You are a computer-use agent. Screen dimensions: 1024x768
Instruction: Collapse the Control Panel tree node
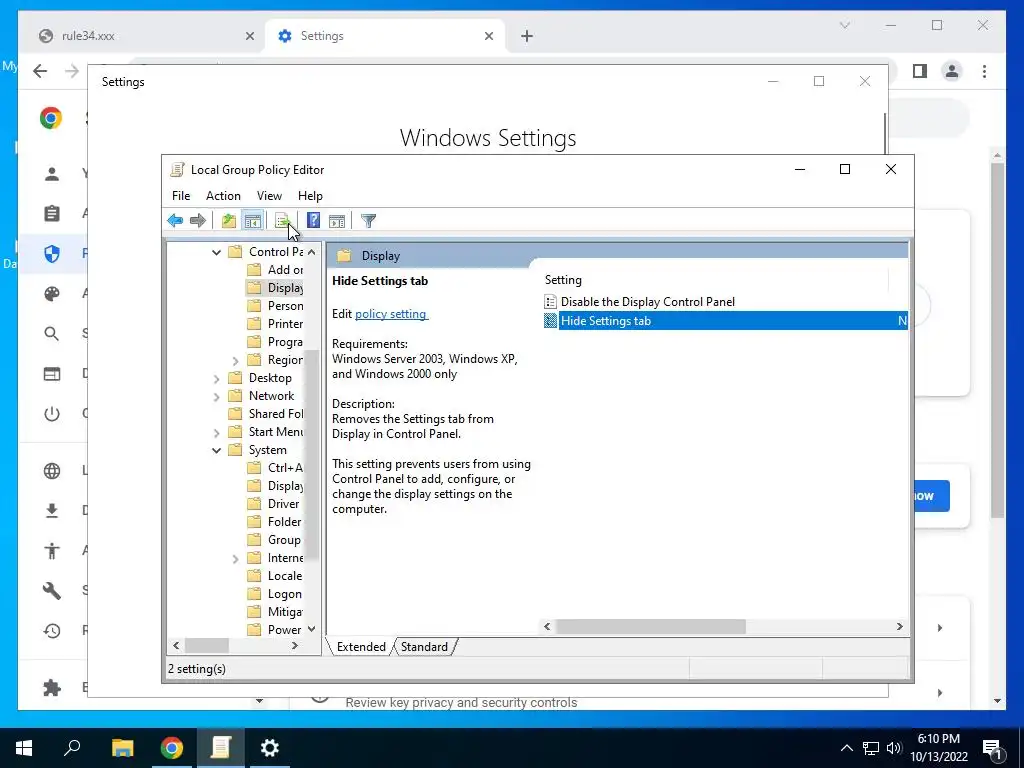click(x=216, y=252)
